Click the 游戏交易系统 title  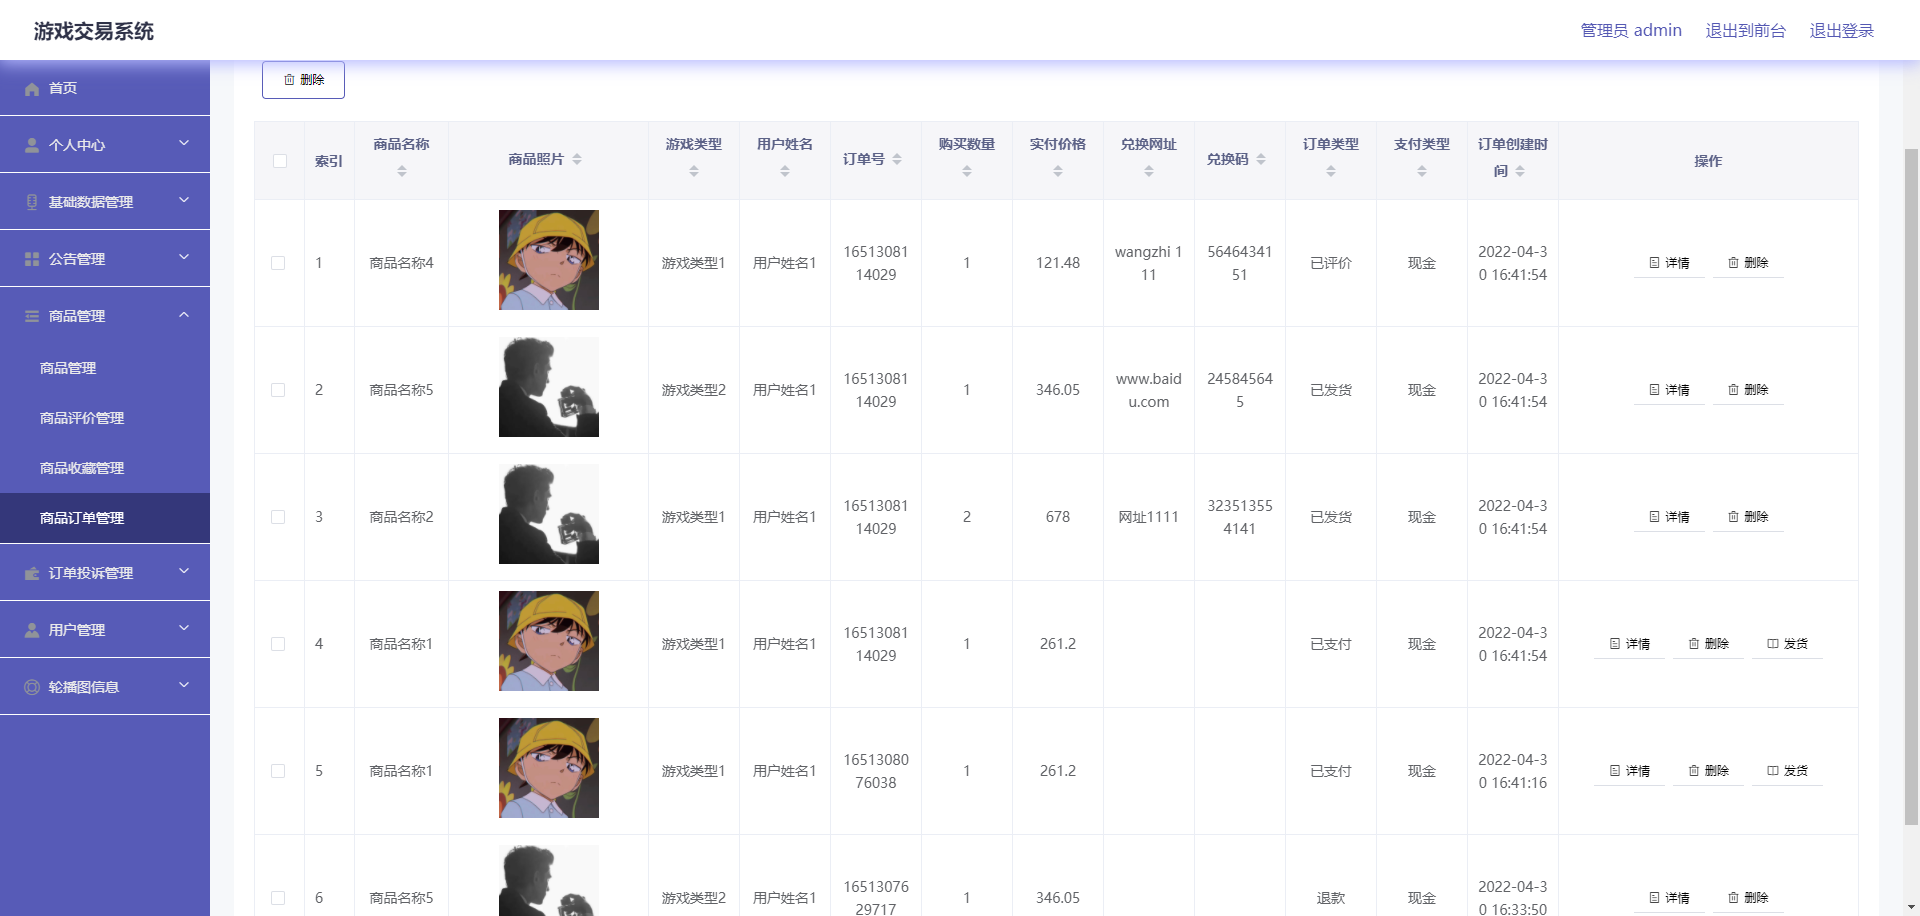pos(94,31)
